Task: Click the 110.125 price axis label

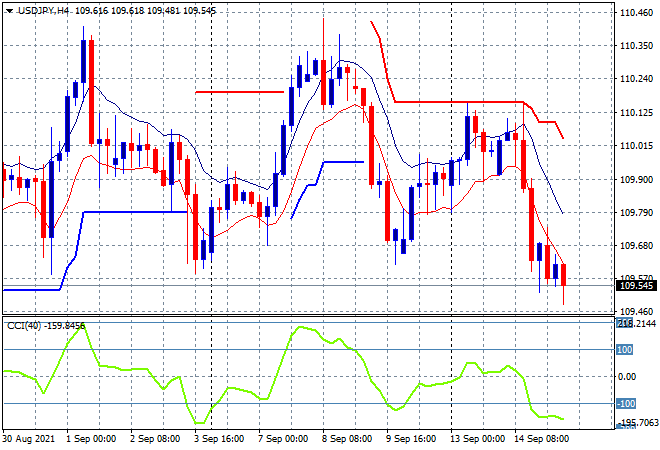Action: point(636,112)
